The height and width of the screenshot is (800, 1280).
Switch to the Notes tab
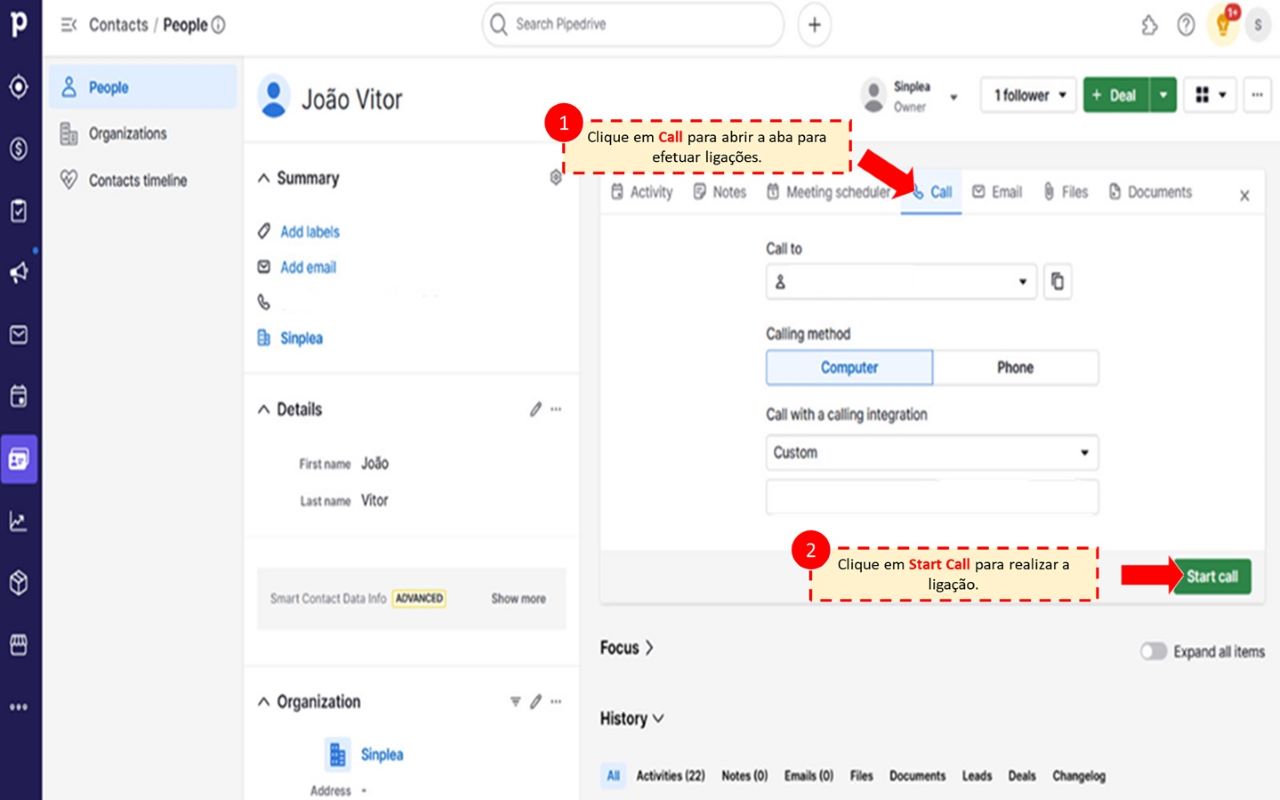point(719,192)
